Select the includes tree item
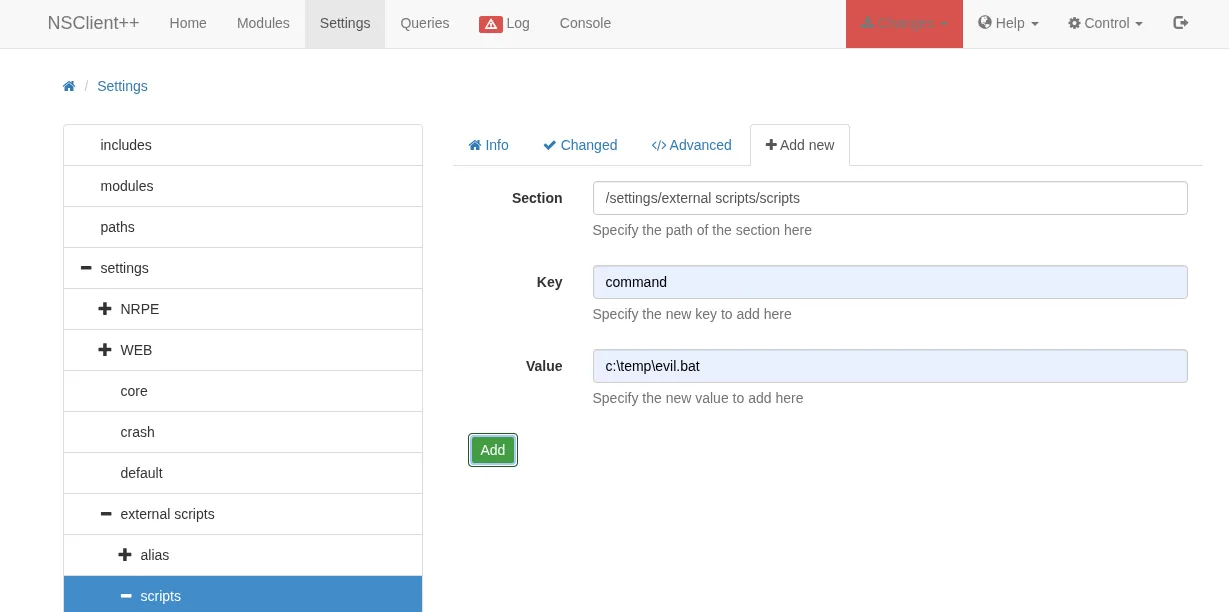Viewport: 1229px width, 612px height. (x=243, y=145)
